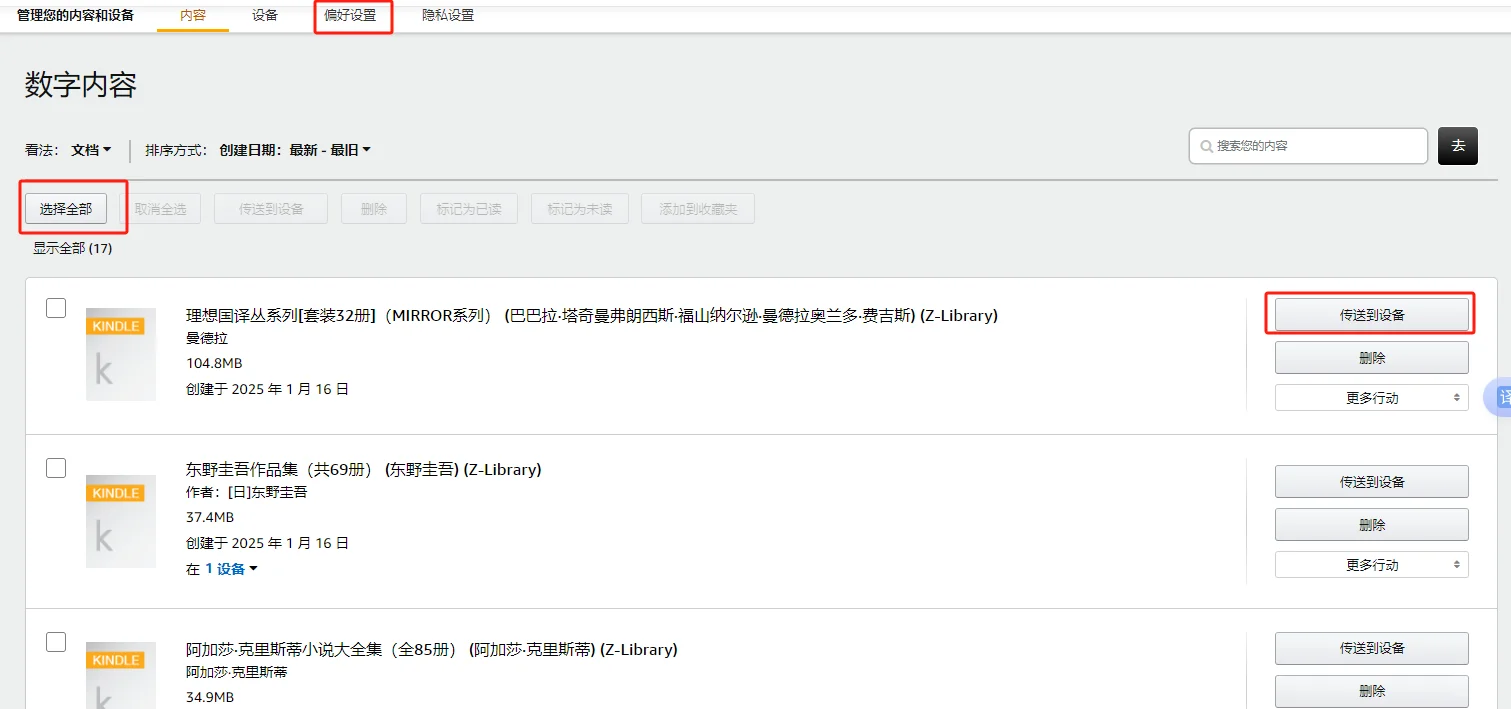Click the 去 search button
This screenshot has height=709, width=1511.
coord(1458,146)
